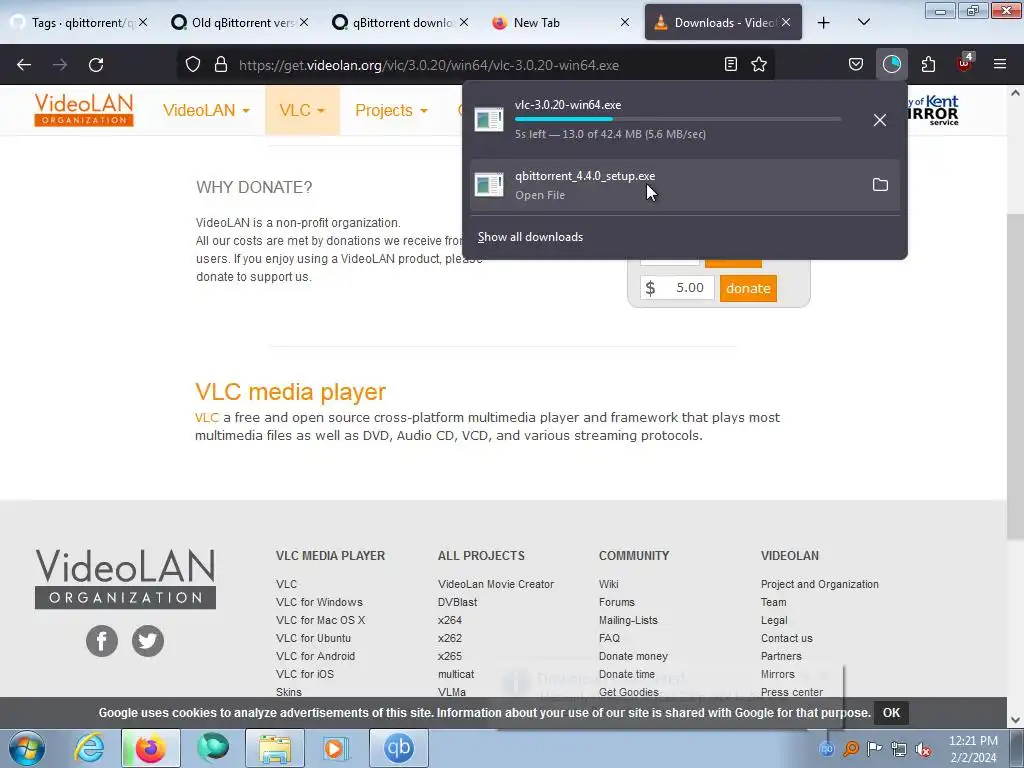This screenshot has height=768, width=1024.
Task: Click the Firefox taskbar icon
Action: (x=150, y=748)
